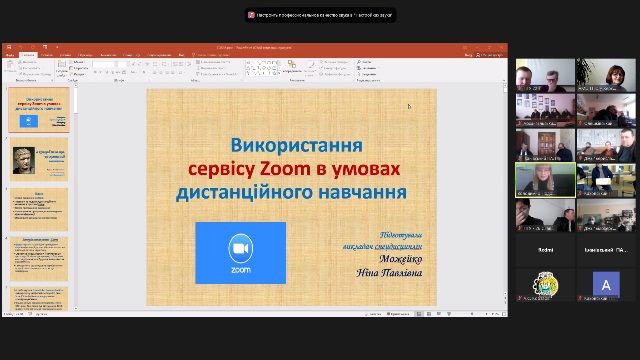The height and width of the screenshot is (360, 640).
Task: Click the highlighted active speaker video tile
Action: 545,180
